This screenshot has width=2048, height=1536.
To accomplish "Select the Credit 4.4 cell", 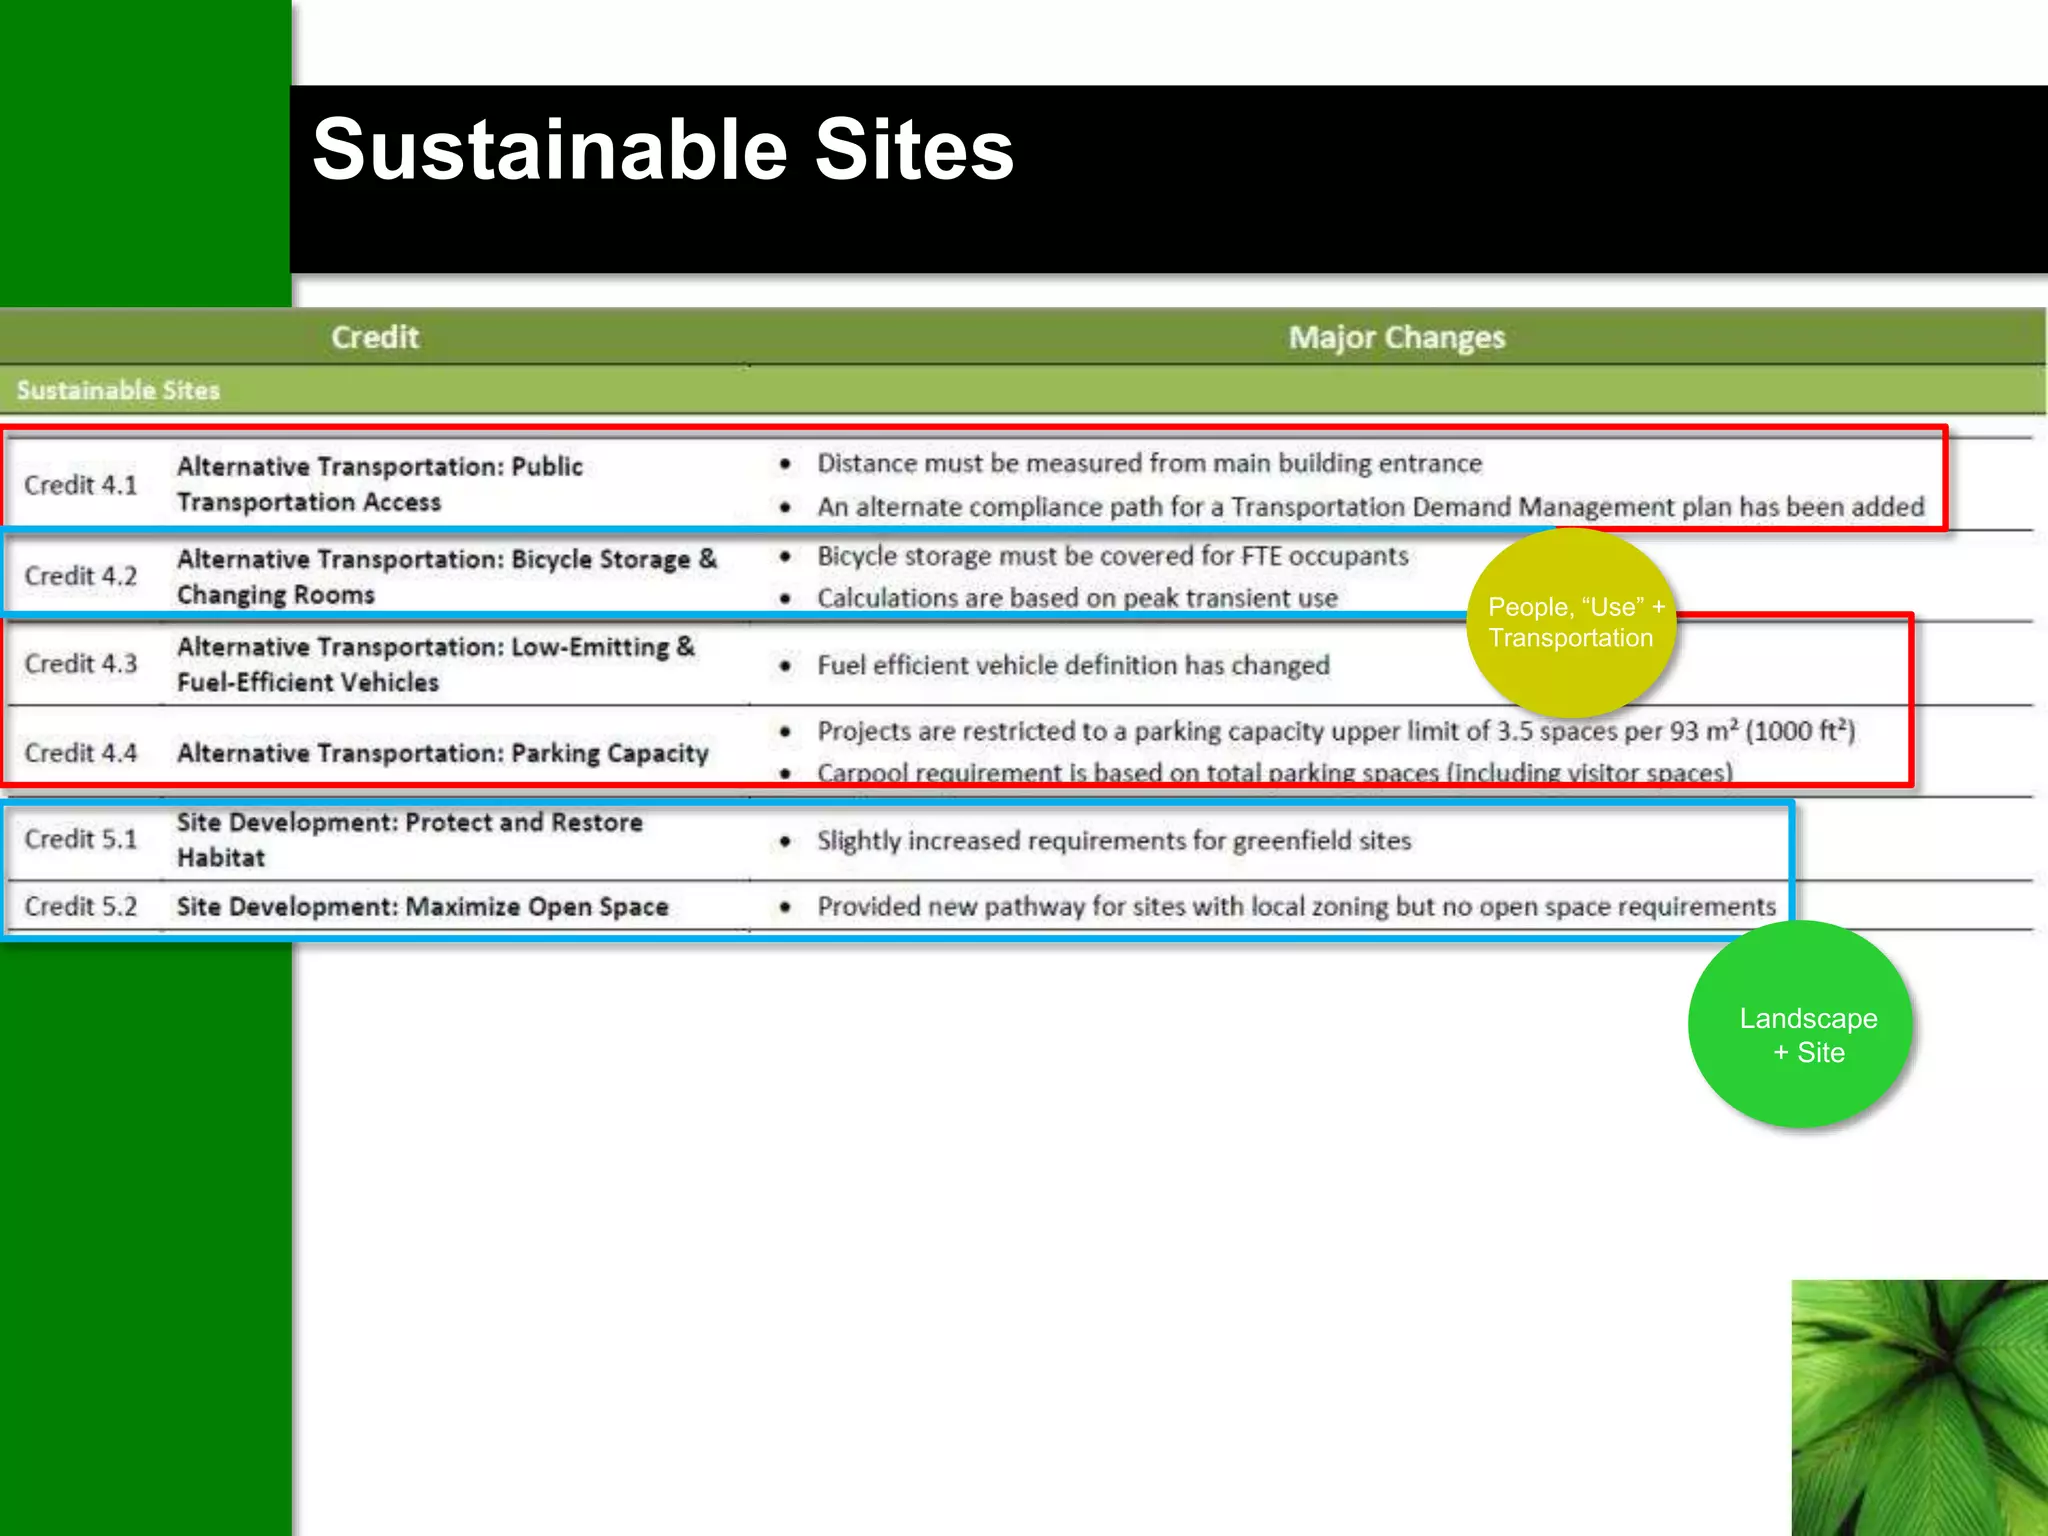I will coord(80,753).
